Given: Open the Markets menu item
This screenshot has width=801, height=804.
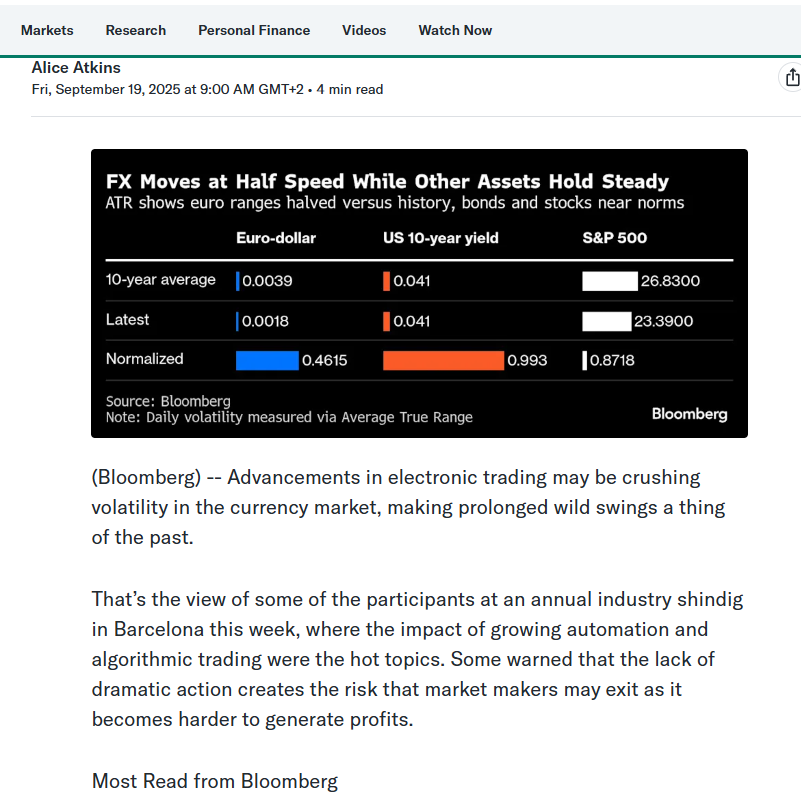Looking at the screenshot, I should 47,30.
